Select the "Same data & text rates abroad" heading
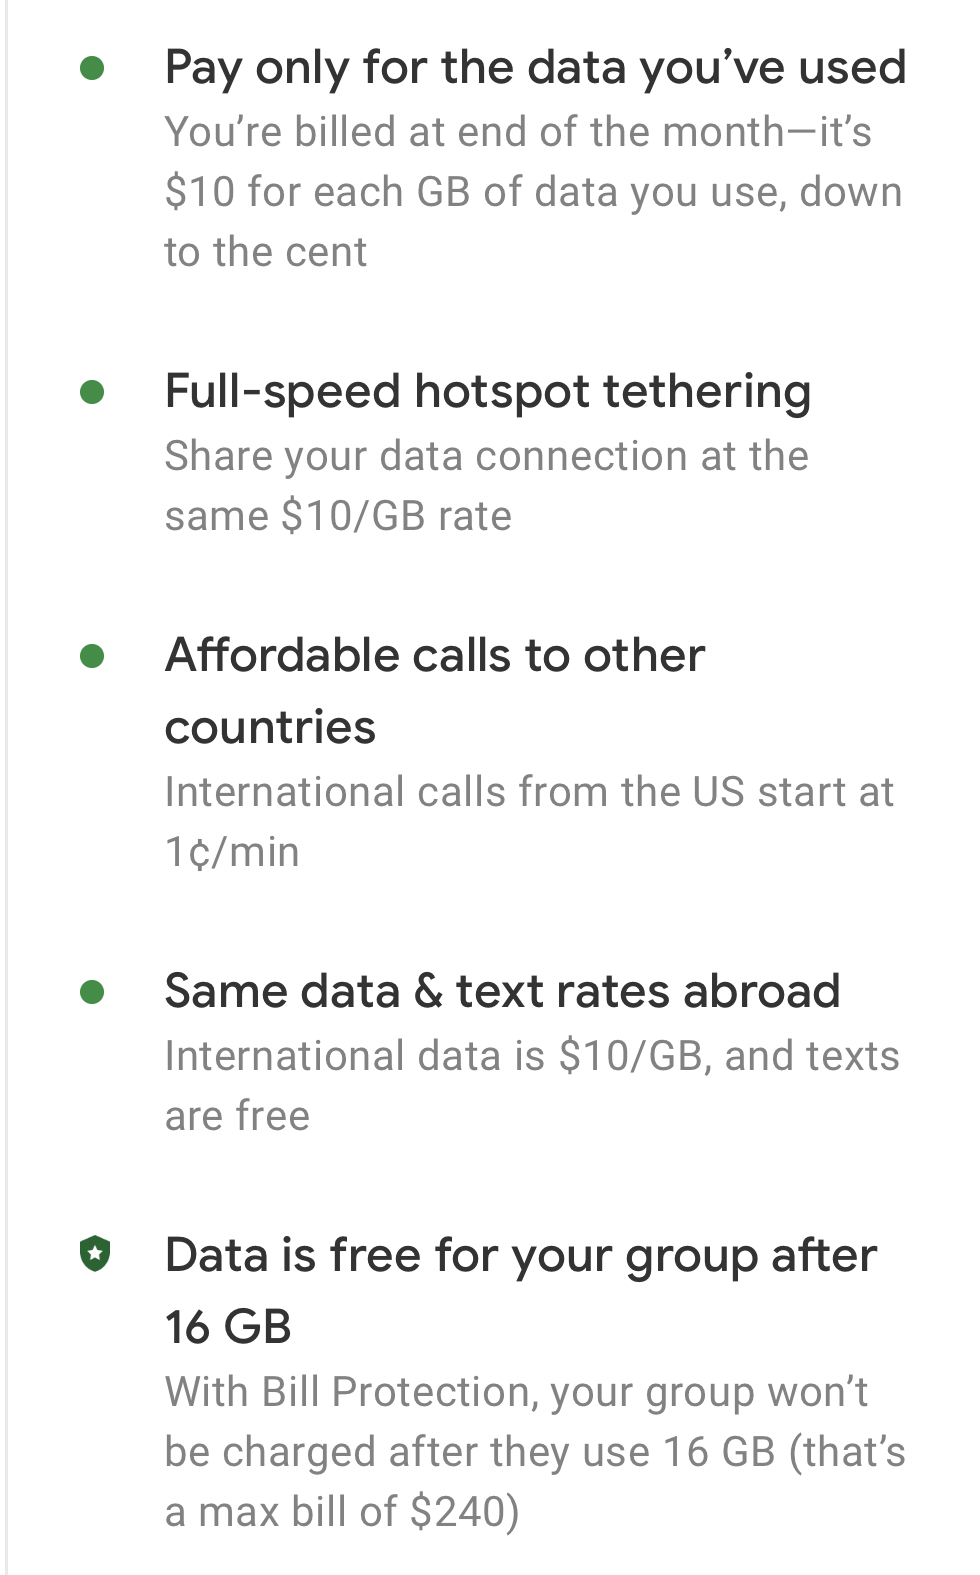This screenshot has width=980, height=1575. point(502,992)
